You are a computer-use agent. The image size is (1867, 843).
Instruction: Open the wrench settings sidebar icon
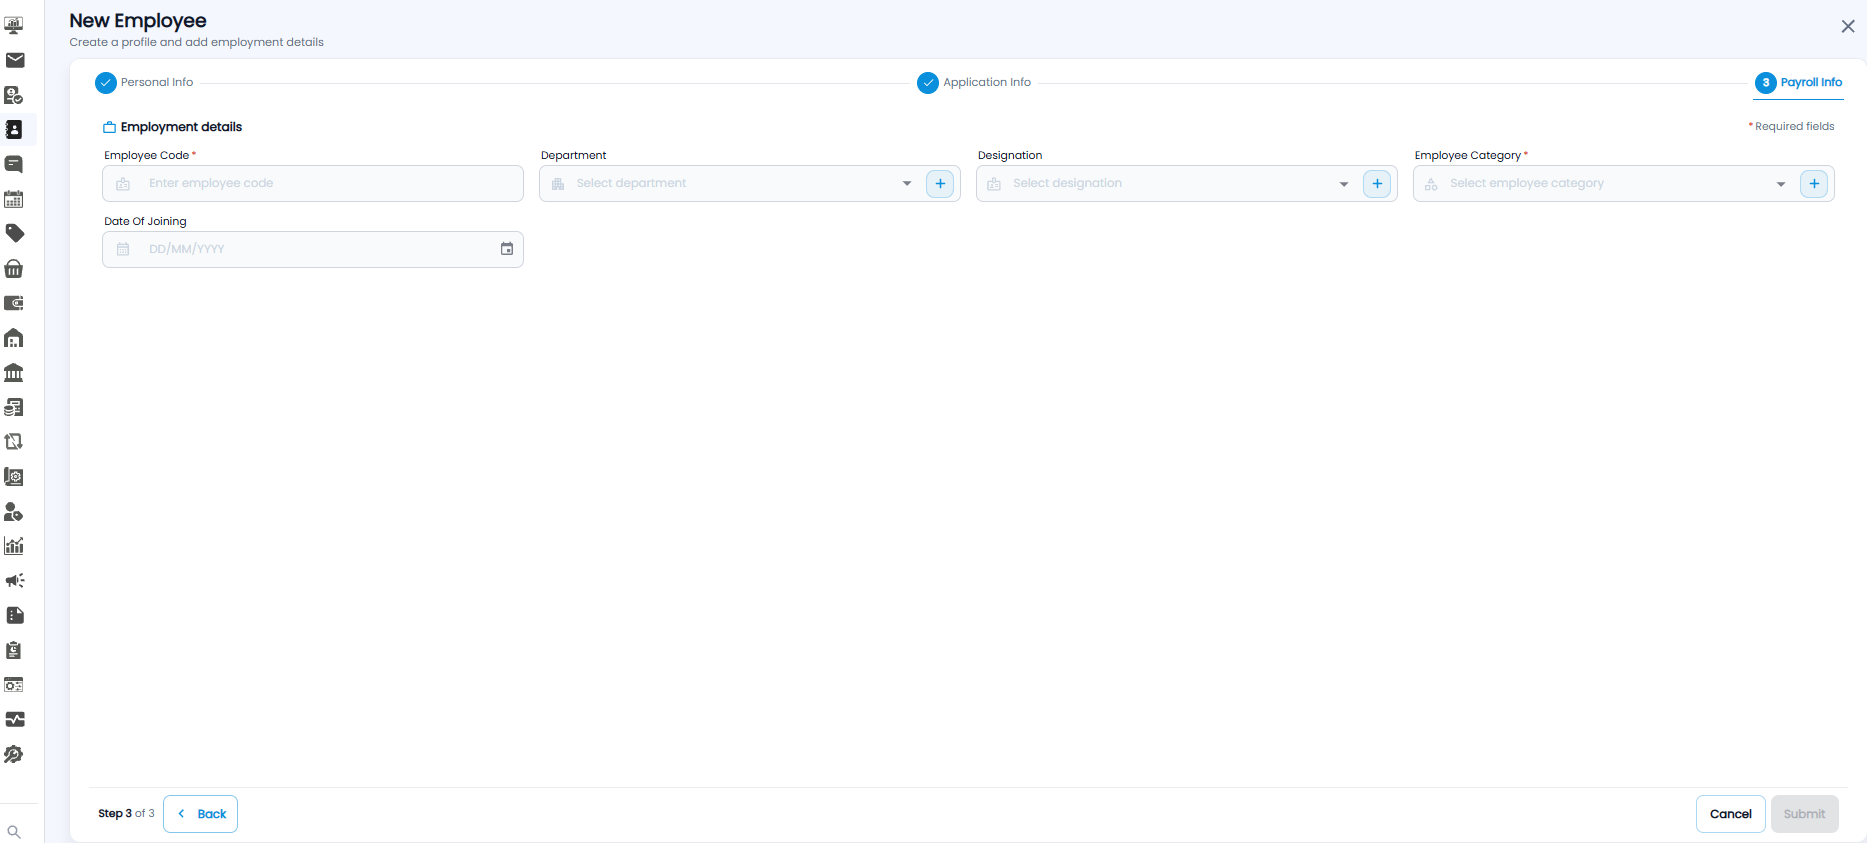pyautogui.click(x=14, y=754)
